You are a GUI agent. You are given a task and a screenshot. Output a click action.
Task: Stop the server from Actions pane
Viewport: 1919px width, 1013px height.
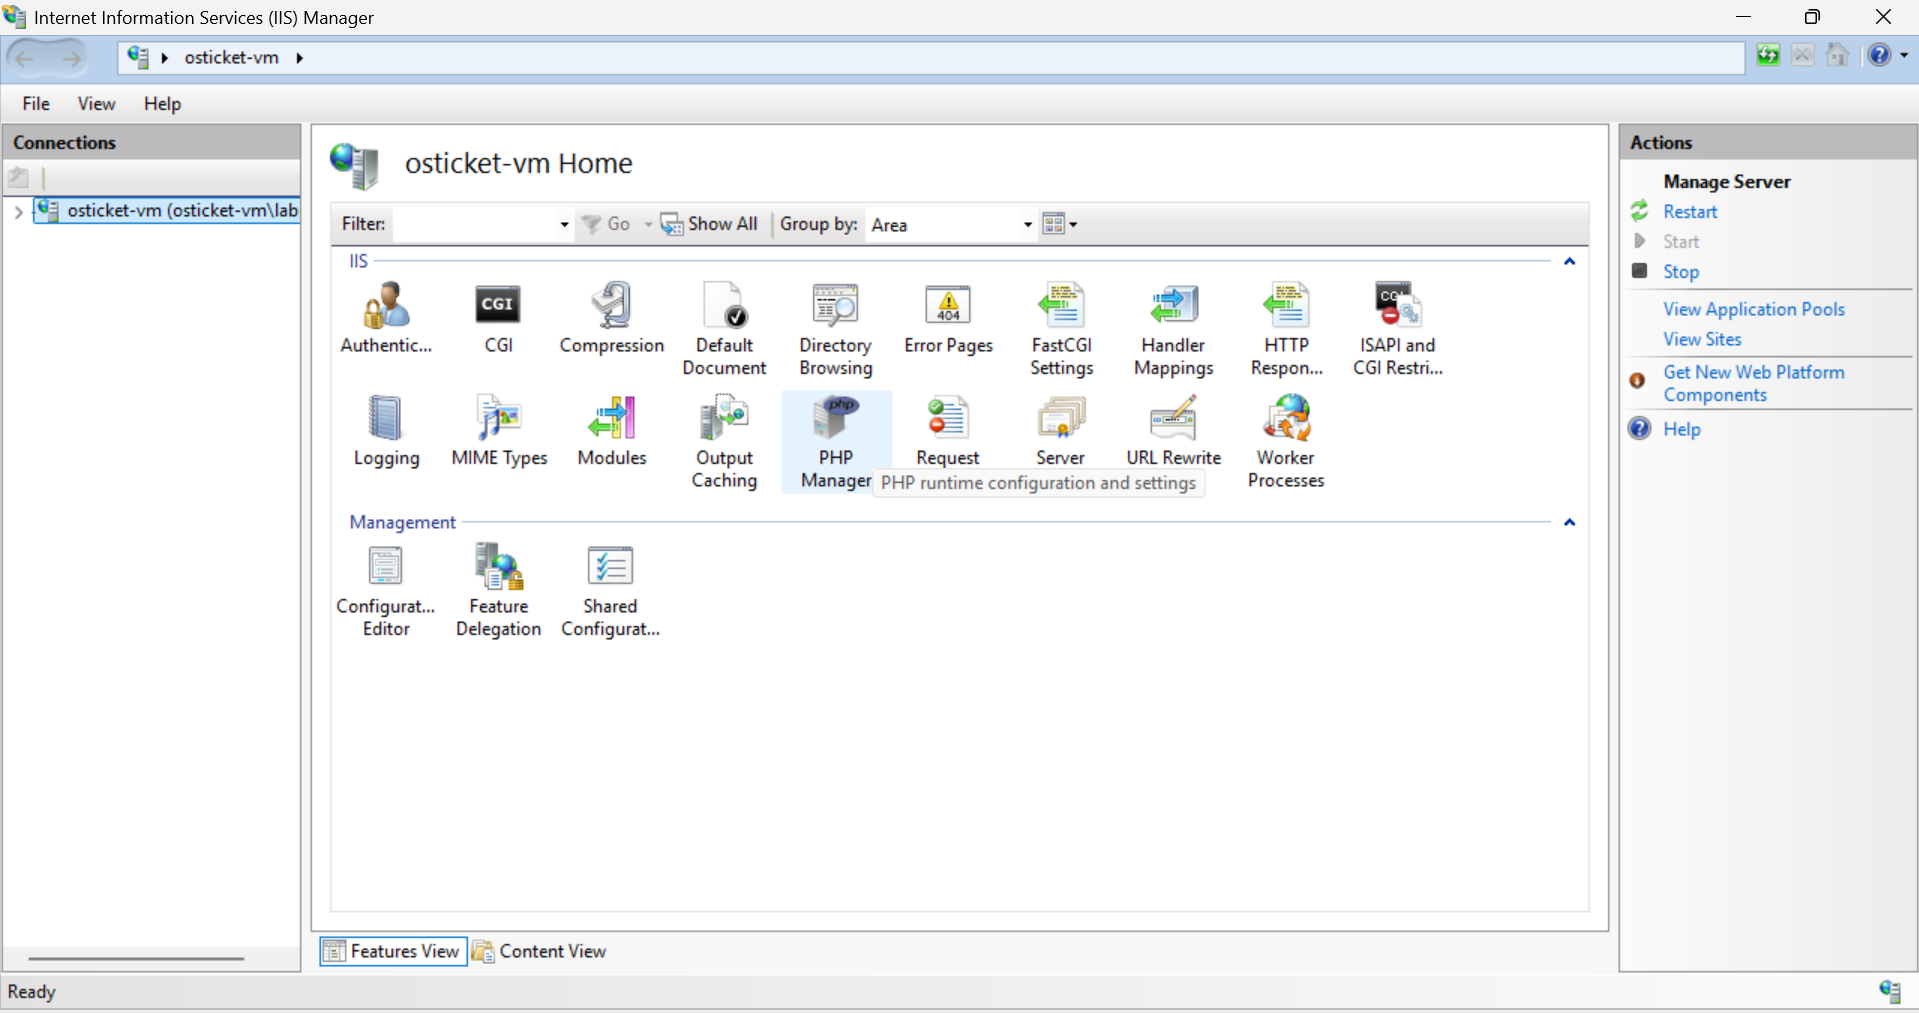[x=1681, y=272]
